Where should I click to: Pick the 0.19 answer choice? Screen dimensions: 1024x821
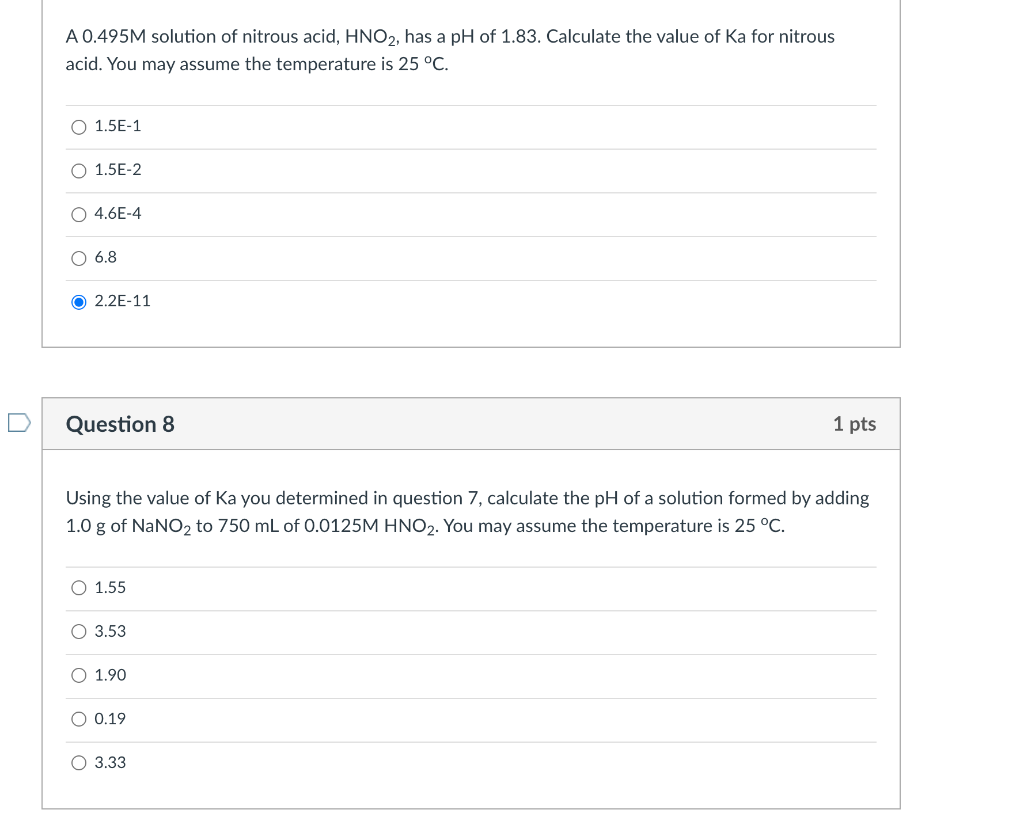79,719
